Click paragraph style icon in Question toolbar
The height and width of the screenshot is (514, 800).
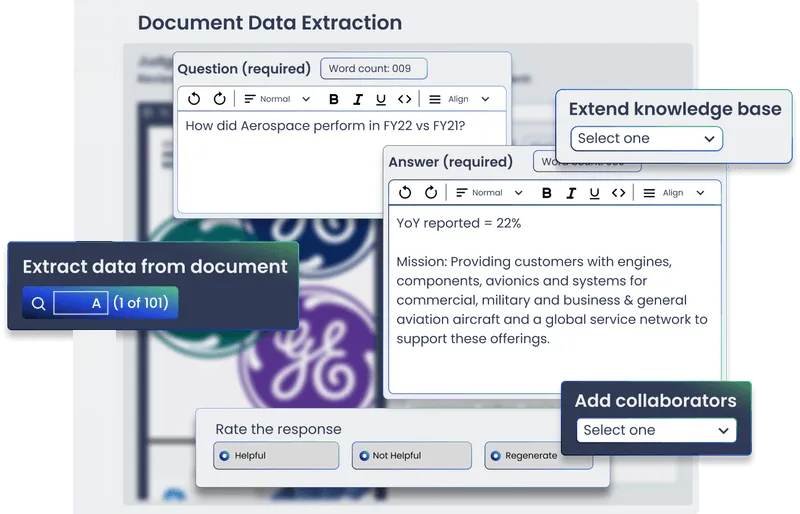click(x=249, y=99)
